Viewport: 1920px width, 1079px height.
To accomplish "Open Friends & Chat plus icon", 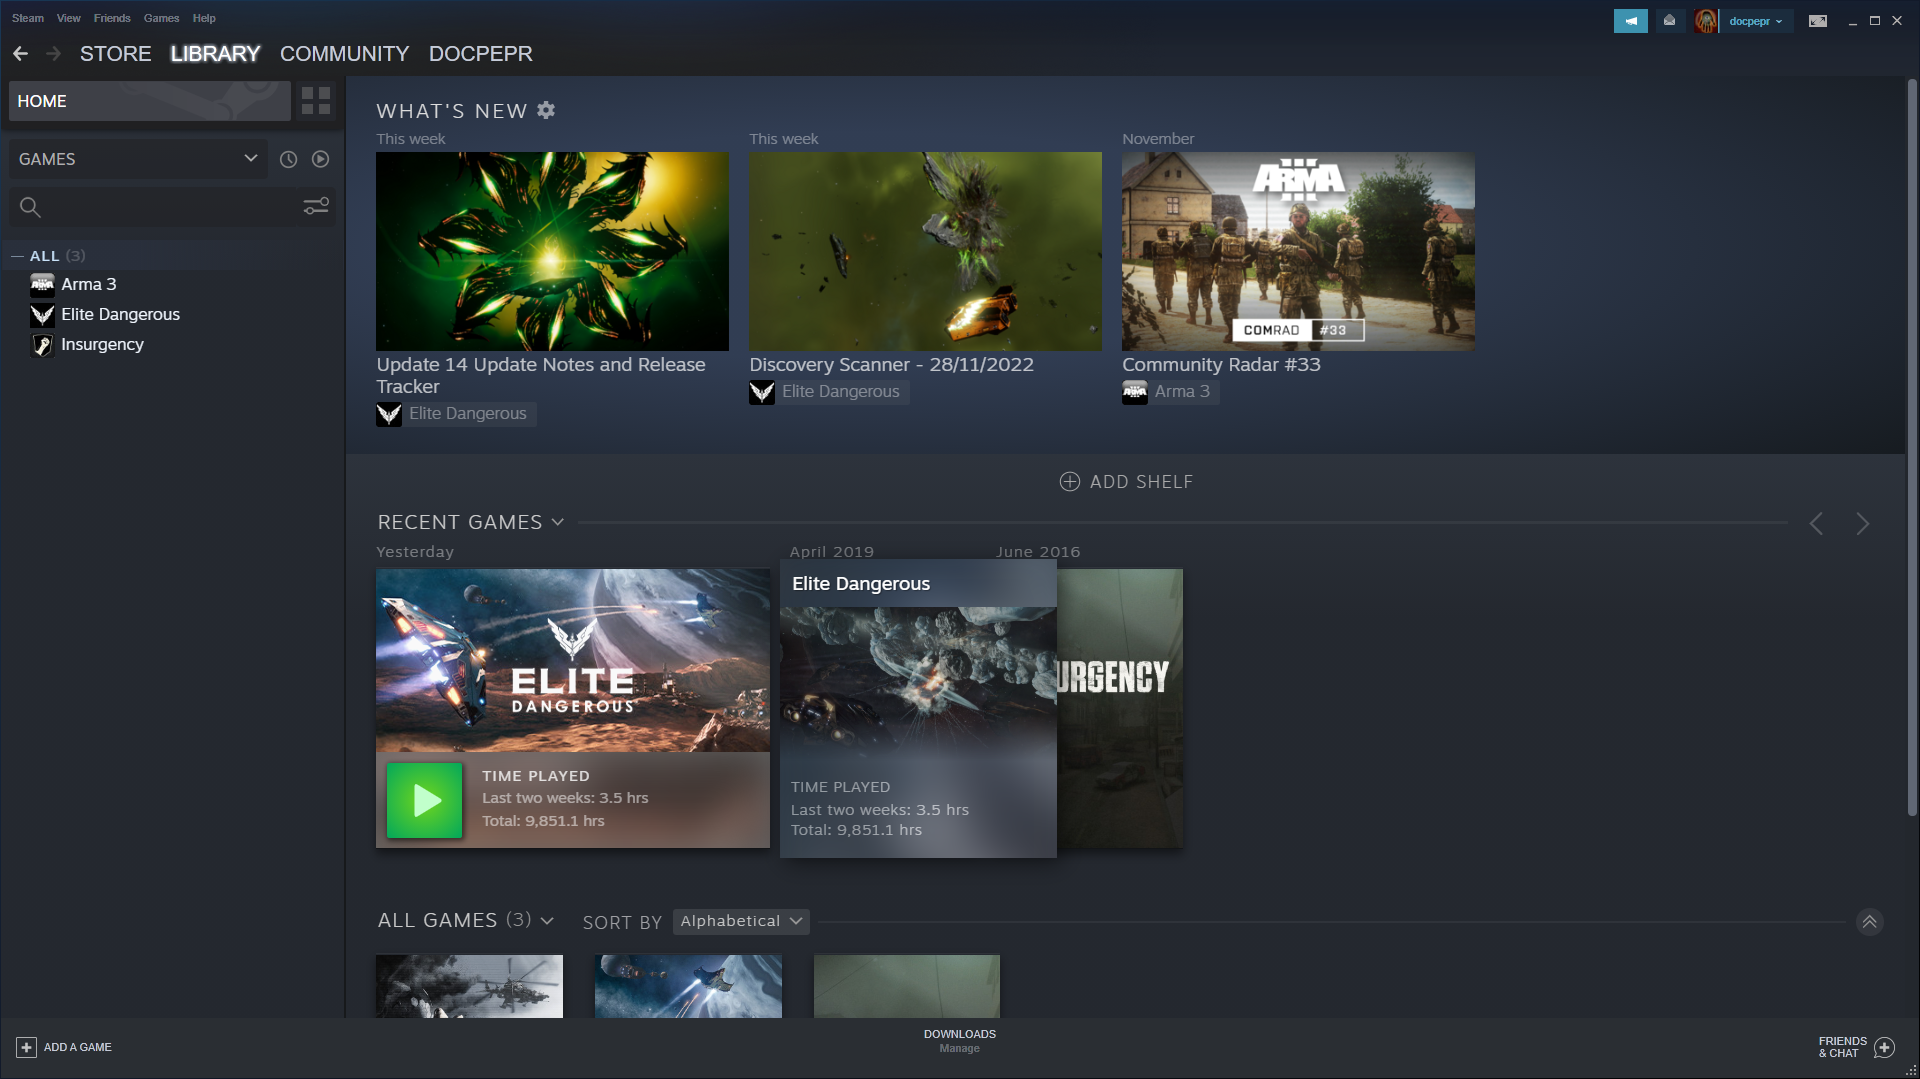I will tap(1884, 1047).
